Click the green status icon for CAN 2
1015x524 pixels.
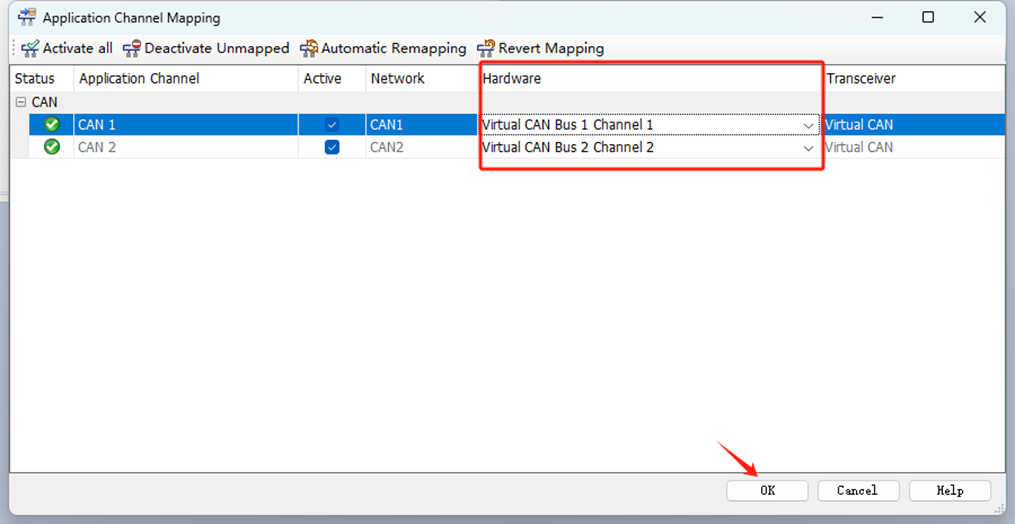(x=52, y=147)
